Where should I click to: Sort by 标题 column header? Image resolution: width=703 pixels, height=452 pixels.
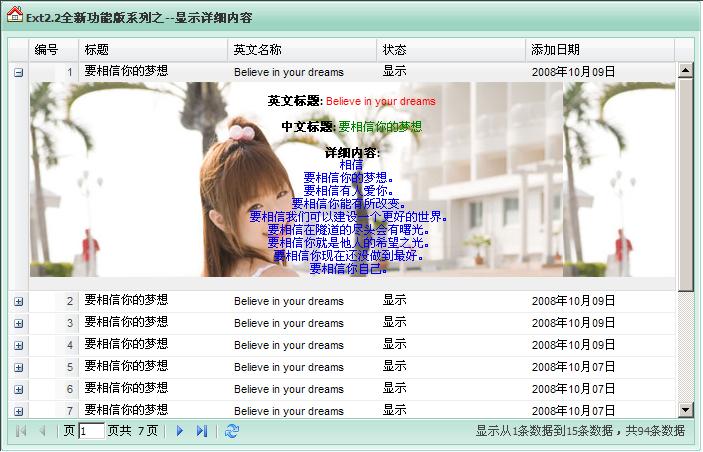tap(153, 50)
